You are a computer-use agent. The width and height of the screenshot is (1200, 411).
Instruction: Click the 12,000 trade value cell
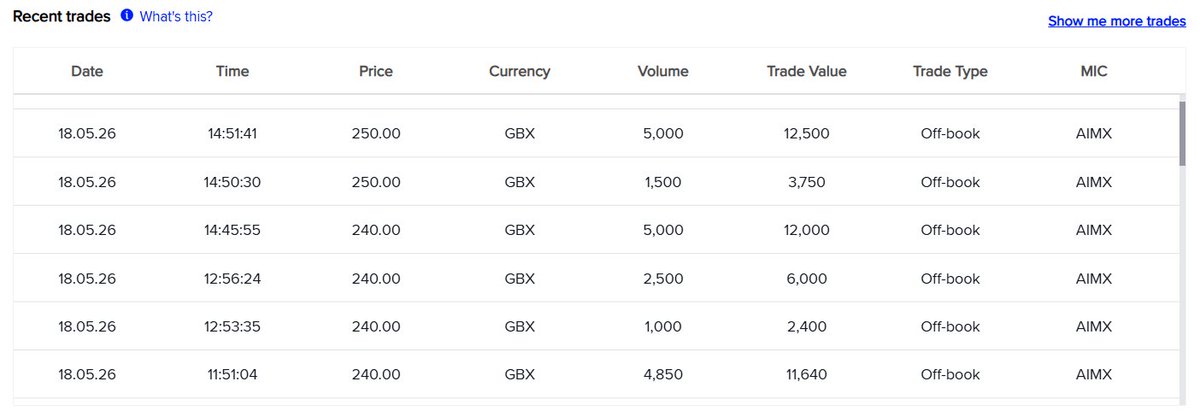pos(807,230)
